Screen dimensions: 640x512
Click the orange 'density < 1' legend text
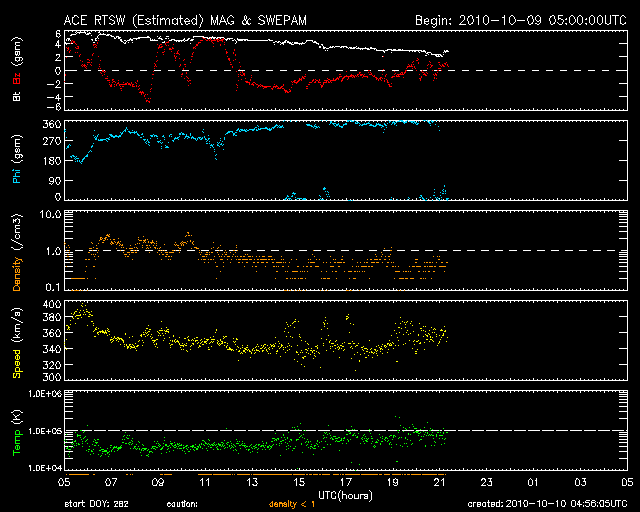point(292,504)
